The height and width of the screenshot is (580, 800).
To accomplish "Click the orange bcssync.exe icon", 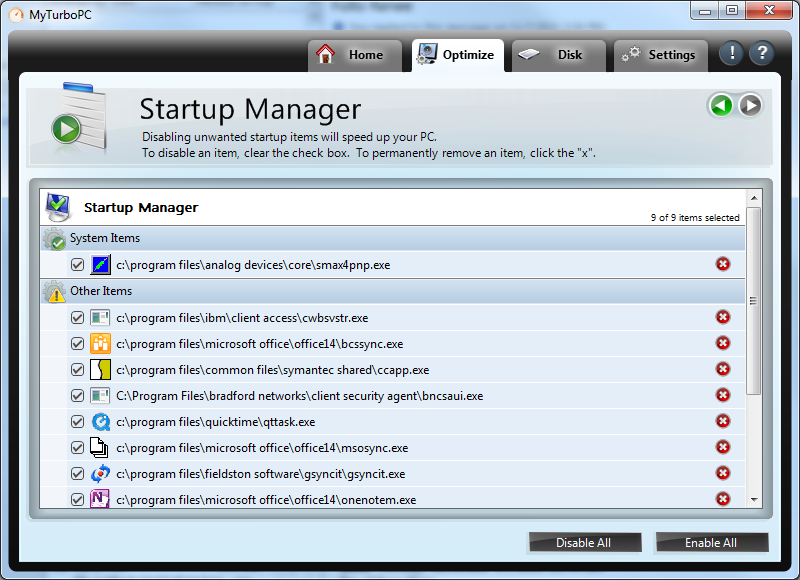I will pyautogui.click(x=100, y=344).
